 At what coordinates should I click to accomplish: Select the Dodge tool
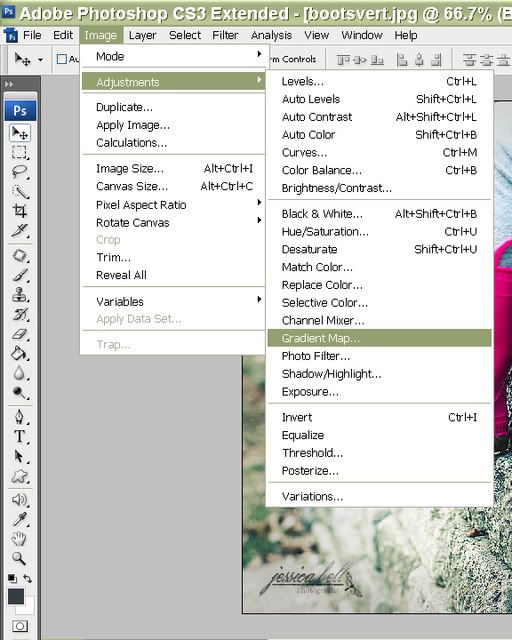pos(20,393)
